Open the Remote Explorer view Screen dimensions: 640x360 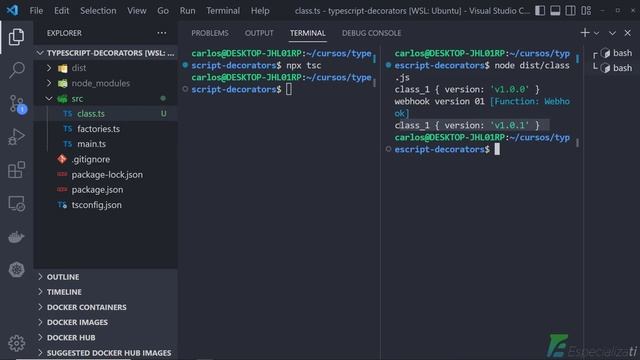16,203
